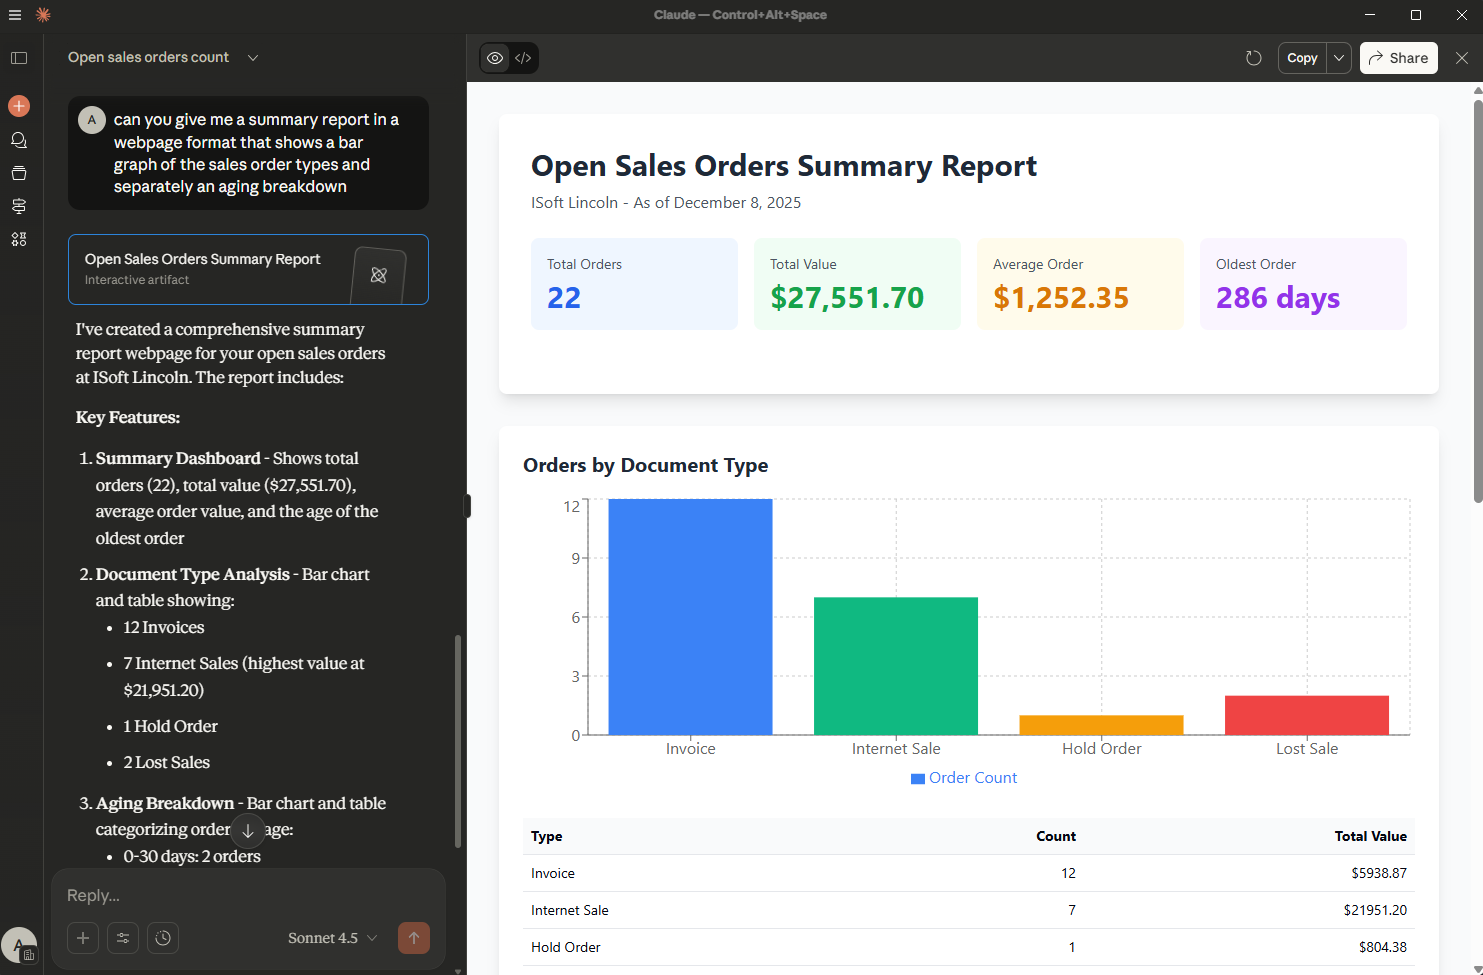The image size is (1483, 975).
Task: Jump to latest message with down arrow
Action: coord(248,830)
